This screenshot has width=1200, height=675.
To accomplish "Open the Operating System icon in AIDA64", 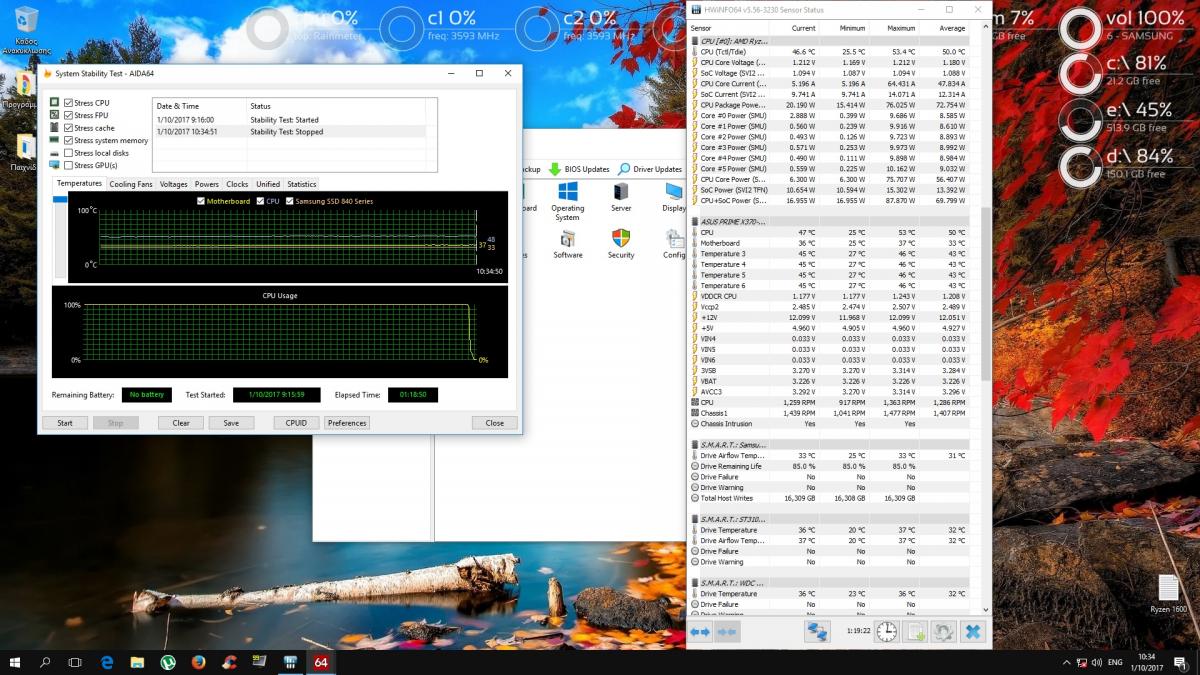I will pos(567,201).
